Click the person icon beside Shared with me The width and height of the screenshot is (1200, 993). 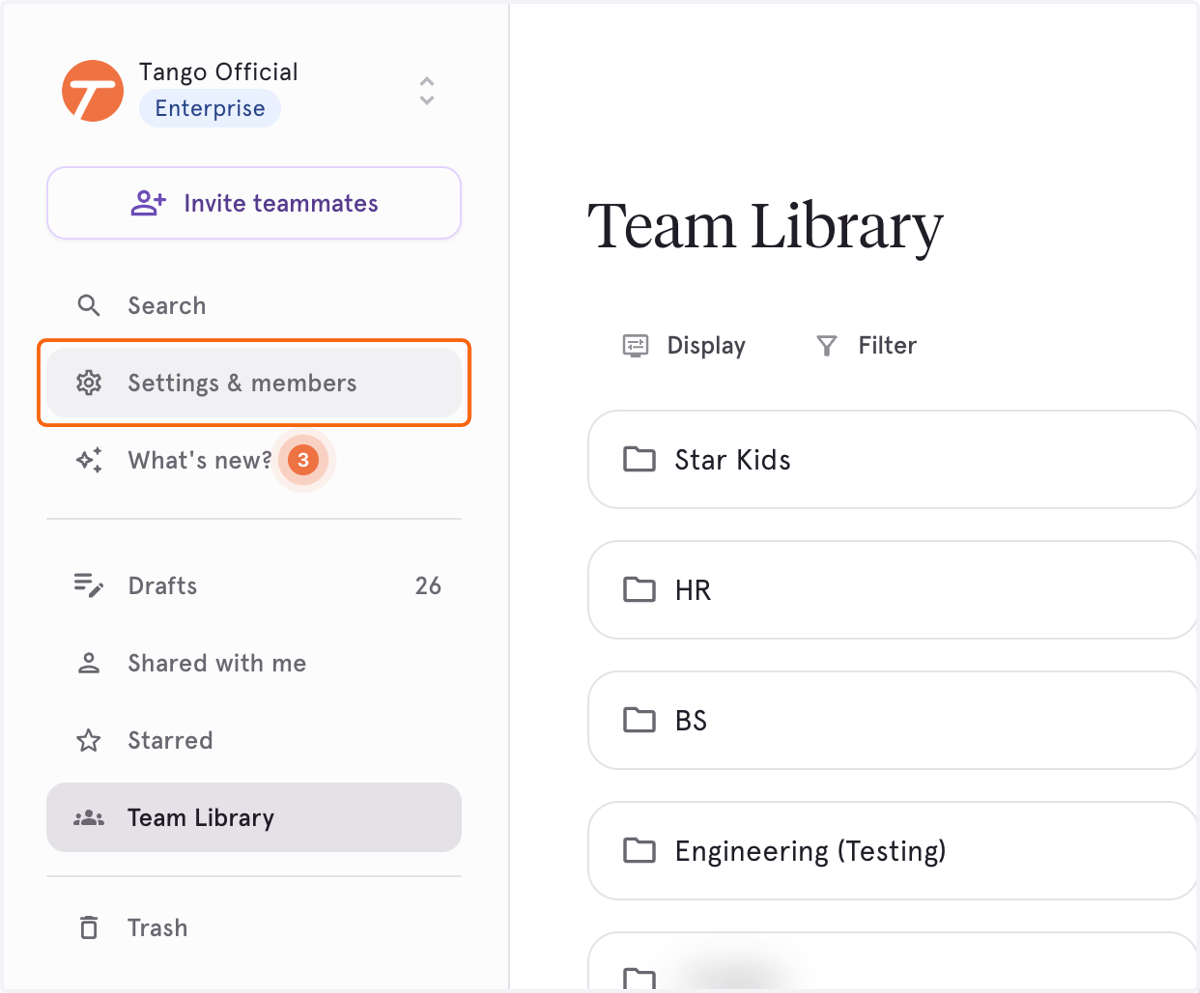coord(89,663)
